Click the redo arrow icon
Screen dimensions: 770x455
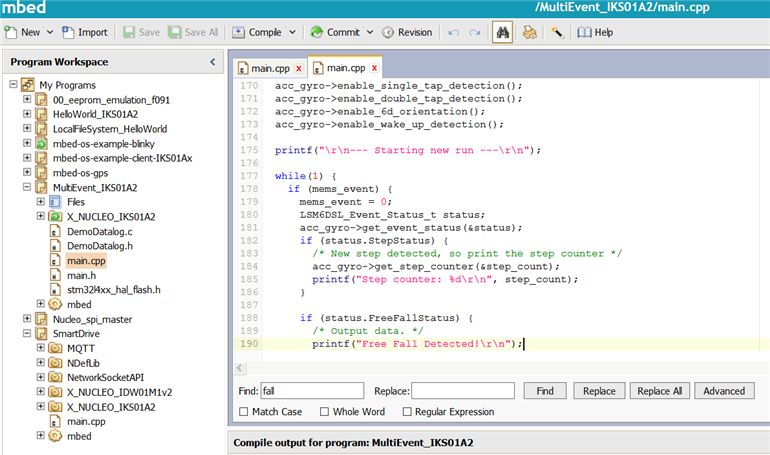click(474, 32)
